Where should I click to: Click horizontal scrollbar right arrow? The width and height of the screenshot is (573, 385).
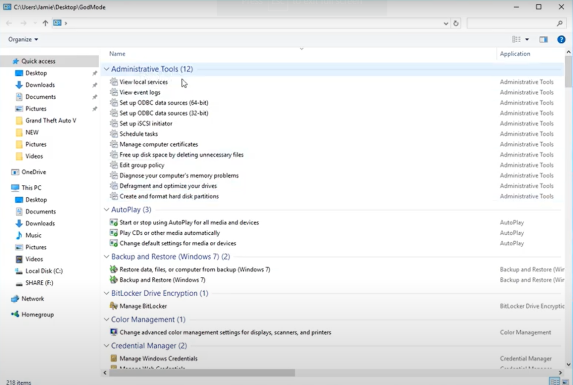(561, 373)
